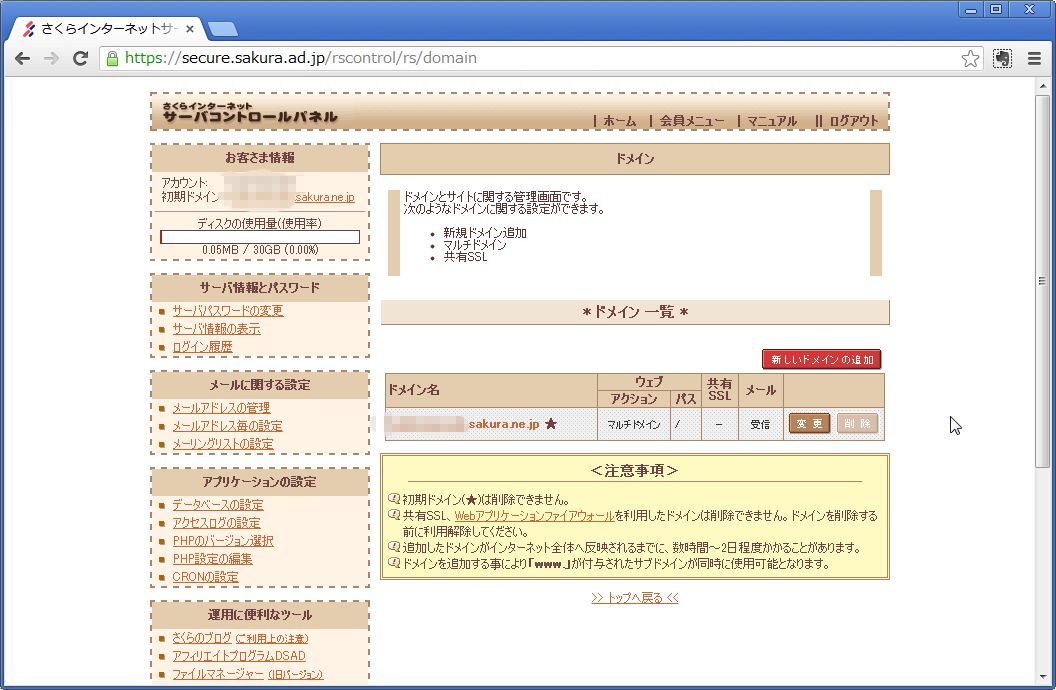Click the disk usage progress bar
The height and width of the screenshot is (690, 1056).
pos(260,237)
